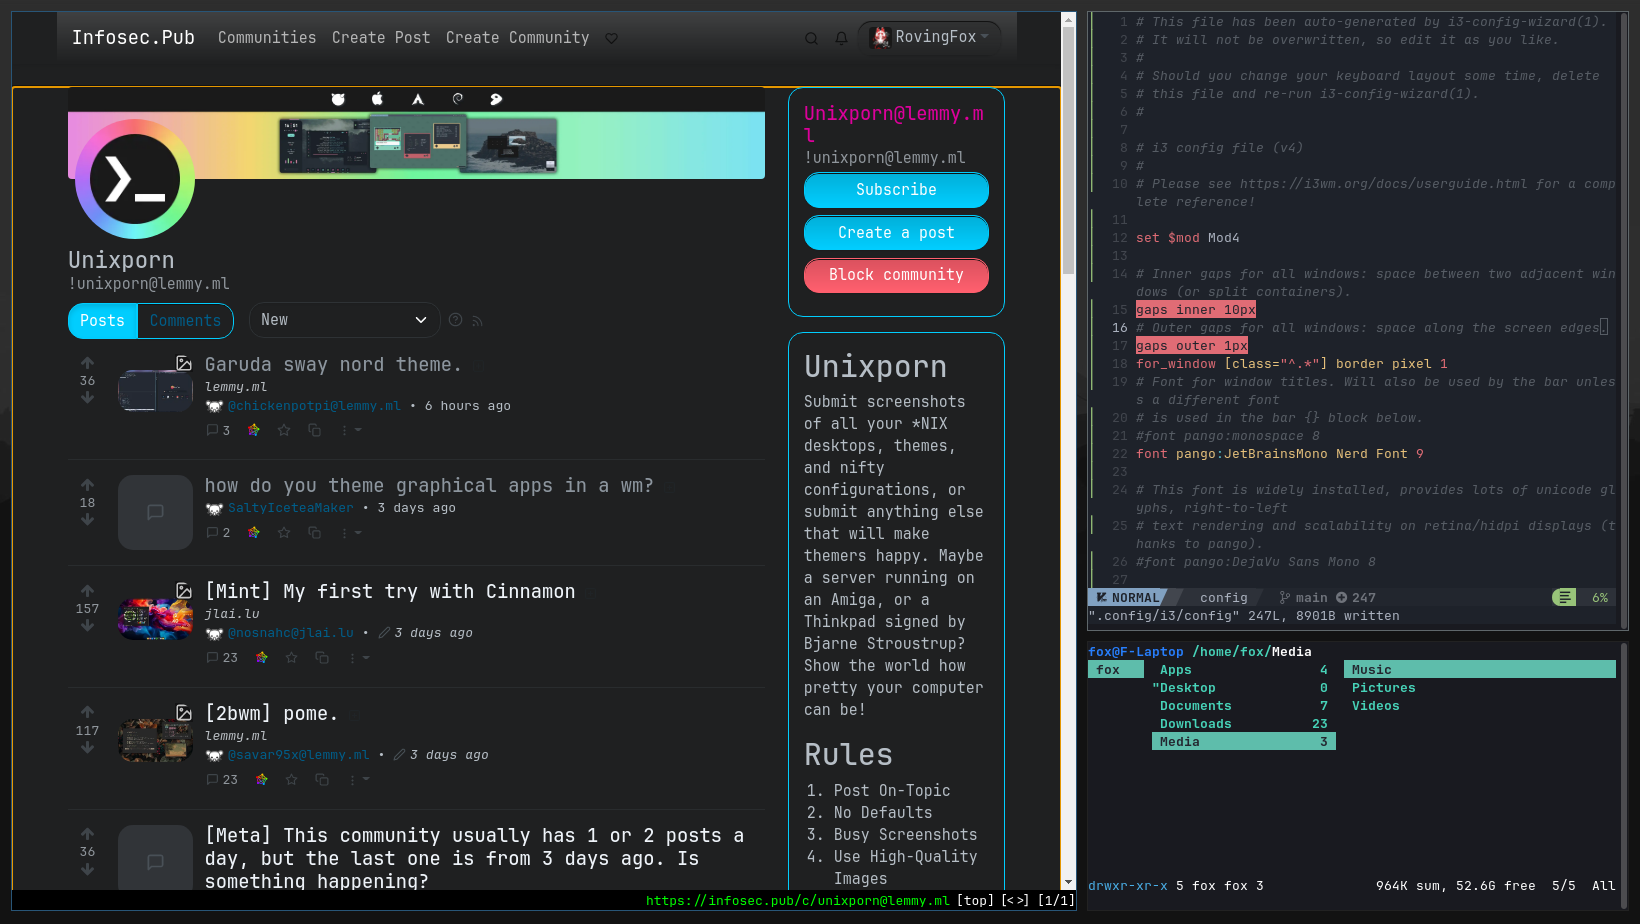This screenshot has height=924, width=1640.
Task: Open the @nosnahc@jlai.lu author link
Action: (x=290, y=633)
